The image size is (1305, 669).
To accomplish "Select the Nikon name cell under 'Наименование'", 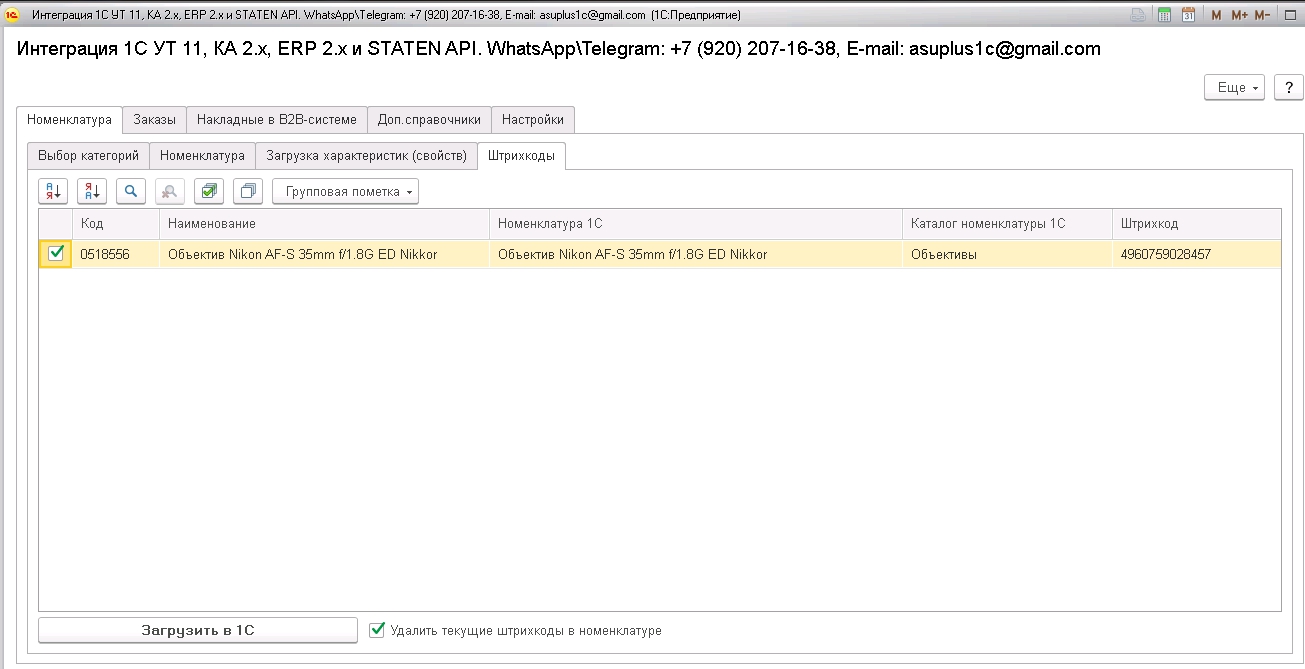I will coord(324,254).
